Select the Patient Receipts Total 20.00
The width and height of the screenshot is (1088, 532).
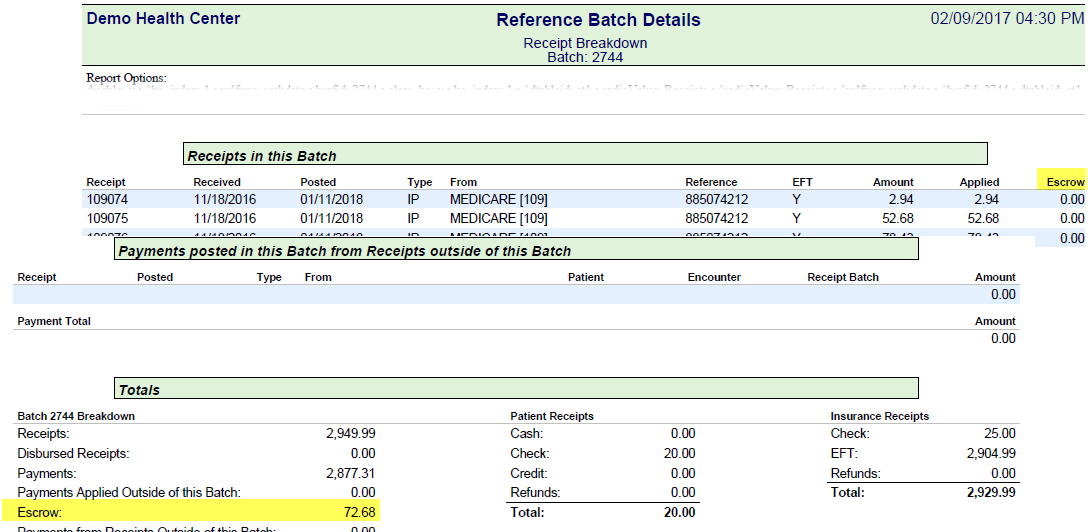point(679,513)
